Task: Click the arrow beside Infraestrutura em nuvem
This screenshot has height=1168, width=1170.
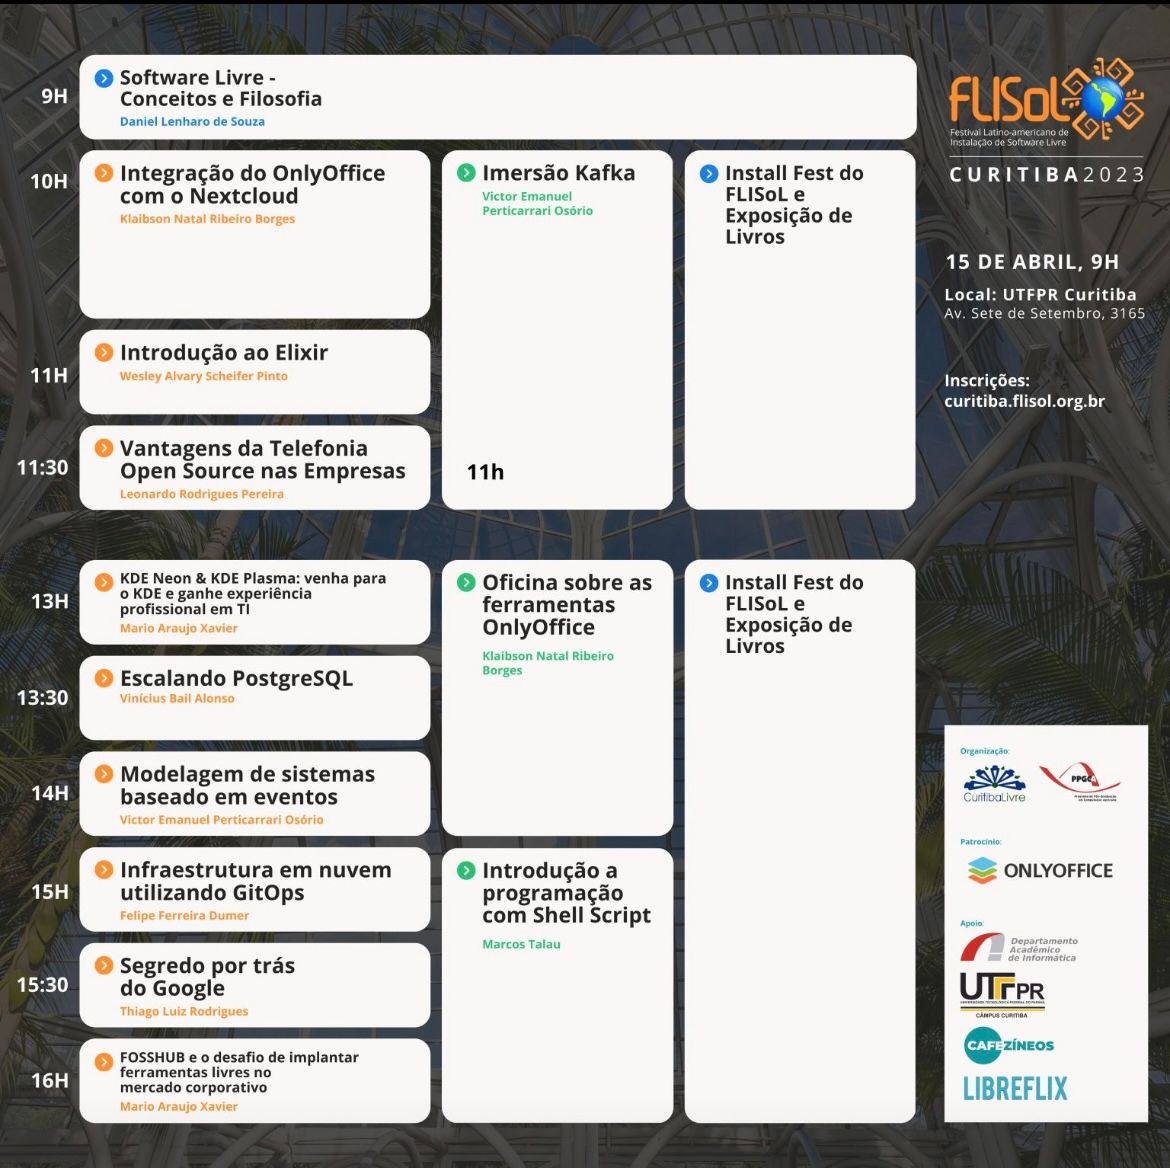Action: pyautogui.click(x=104, y=869)
